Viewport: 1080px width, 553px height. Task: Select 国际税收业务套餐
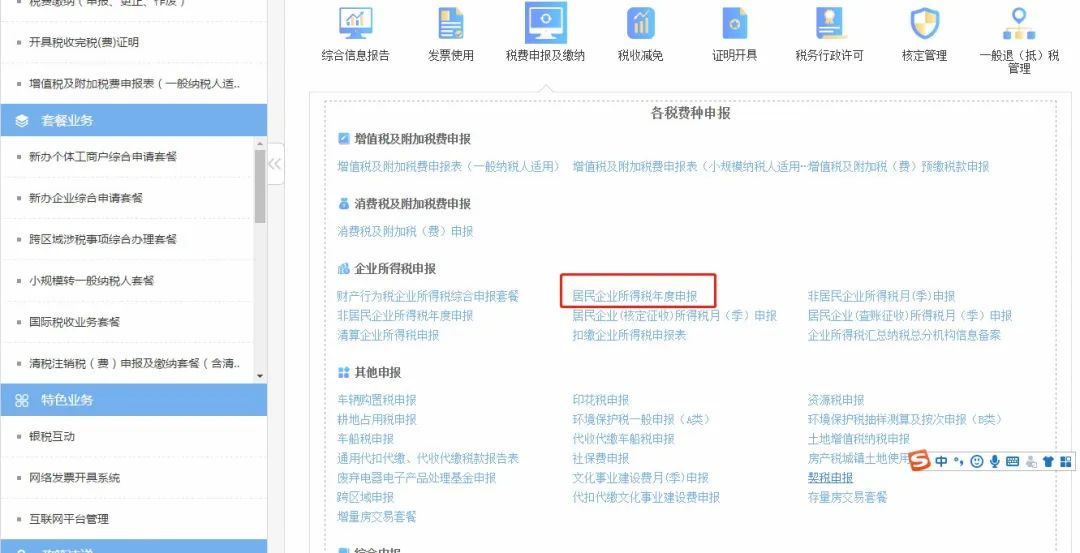[74, 322]
